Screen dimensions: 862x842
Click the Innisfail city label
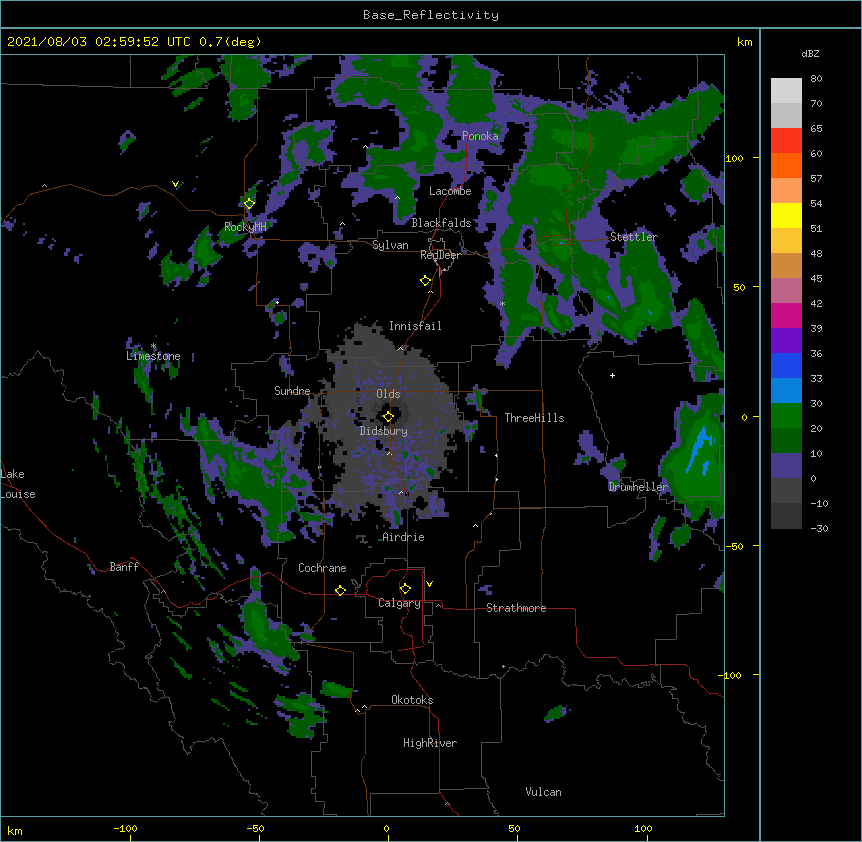click(x=415, y=326)
